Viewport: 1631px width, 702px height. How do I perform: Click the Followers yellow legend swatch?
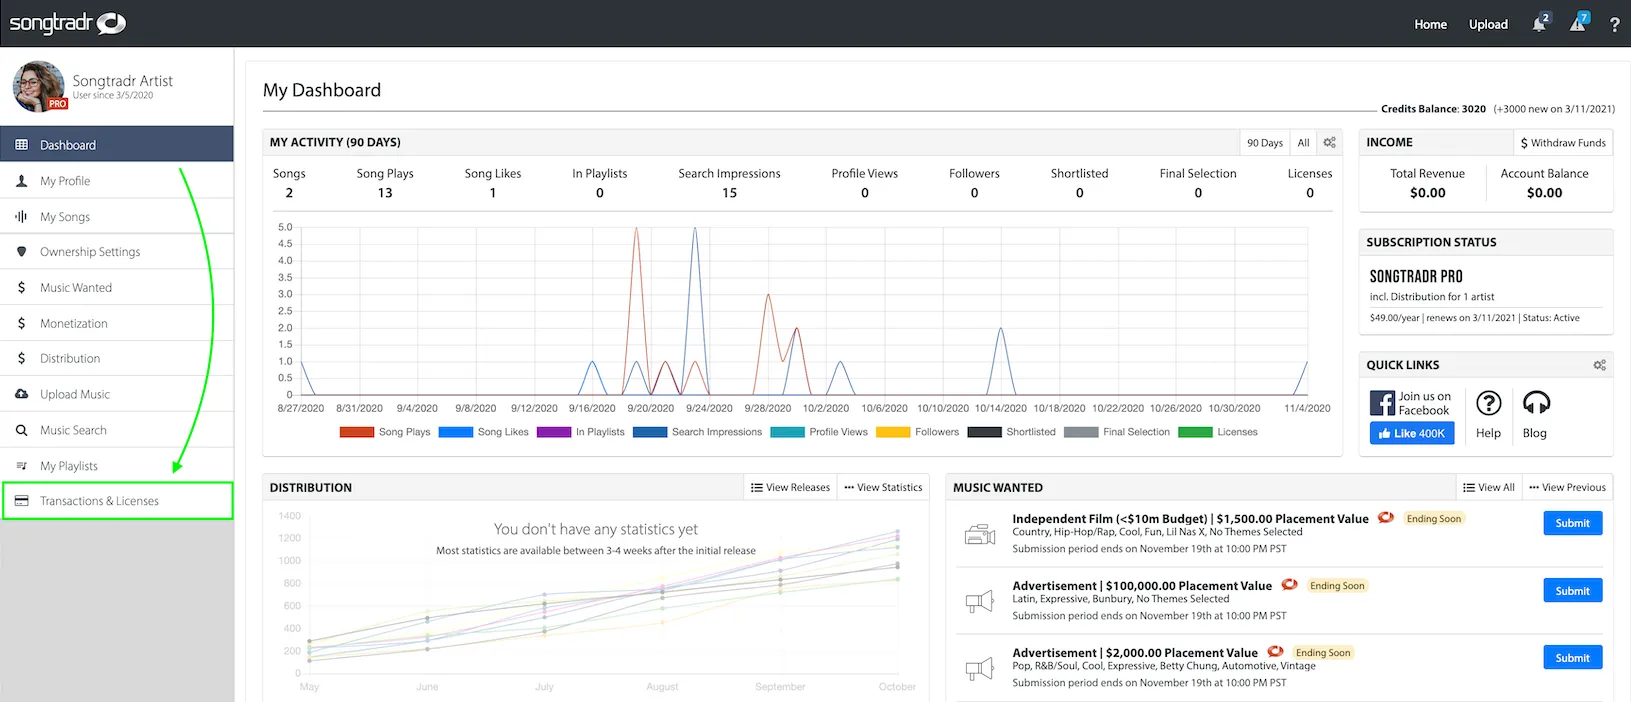[892, 432]
